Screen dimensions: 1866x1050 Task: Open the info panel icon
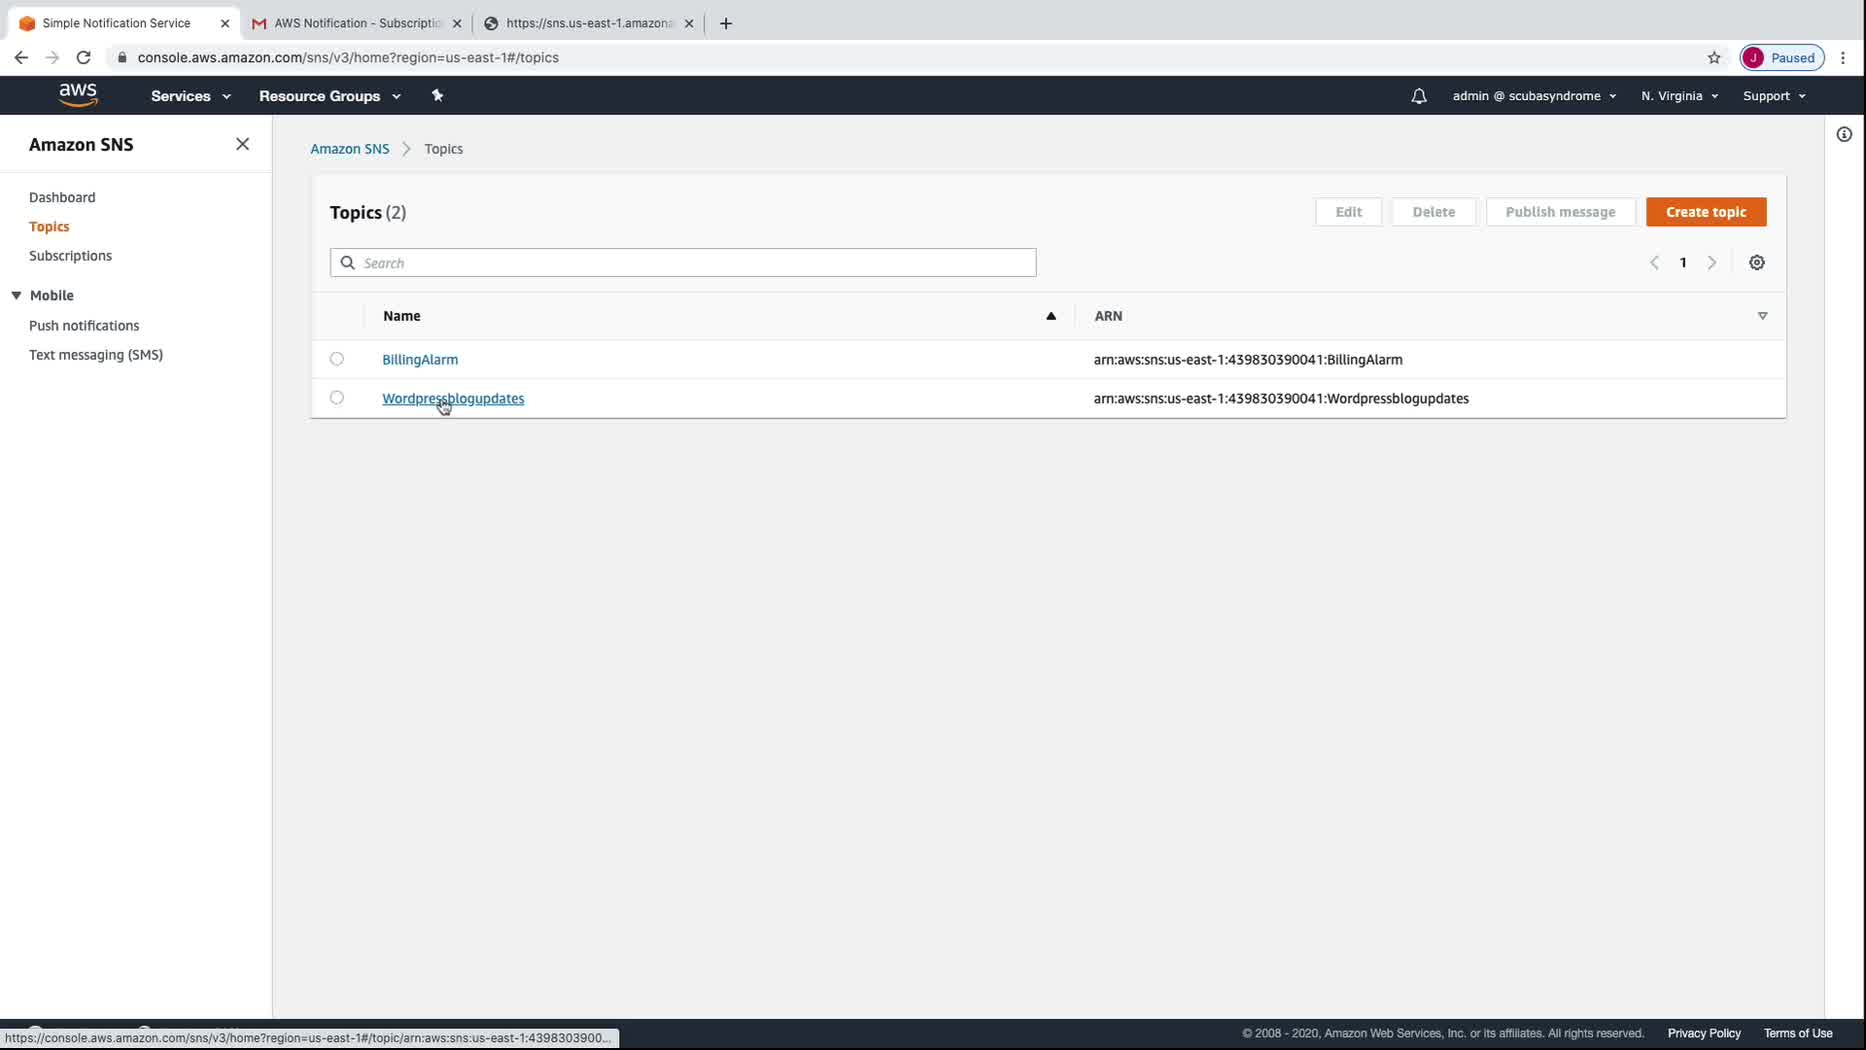(1844, 134)
